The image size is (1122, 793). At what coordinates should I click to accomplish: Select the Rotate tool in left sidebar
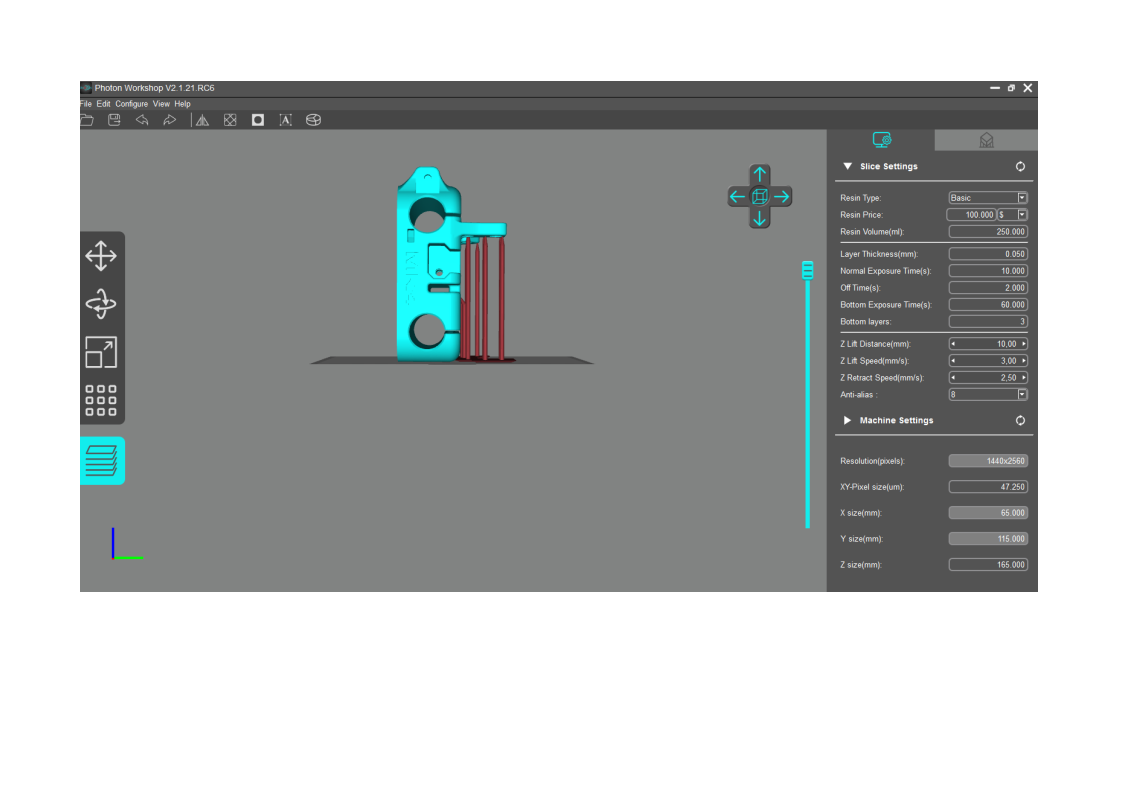pos(101,304)
